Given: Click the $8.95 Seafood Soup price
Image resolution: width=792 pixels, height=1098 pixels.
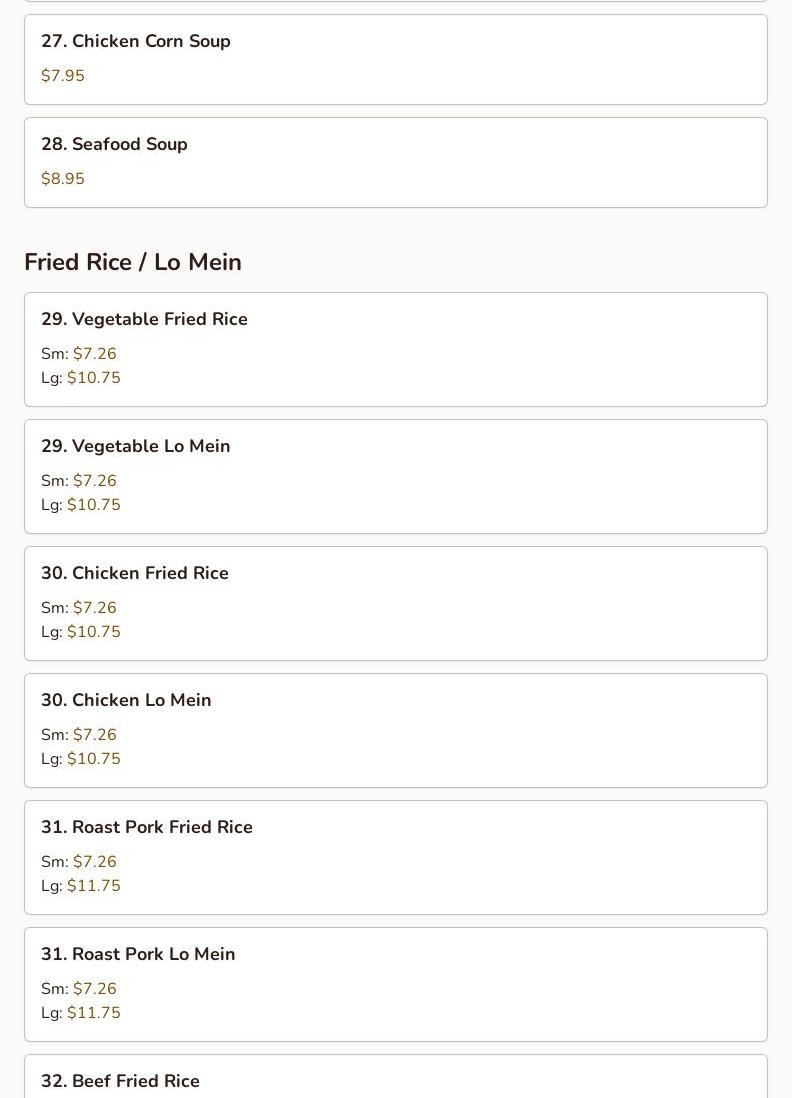Looking at the screenshot, I should point(63,179).
